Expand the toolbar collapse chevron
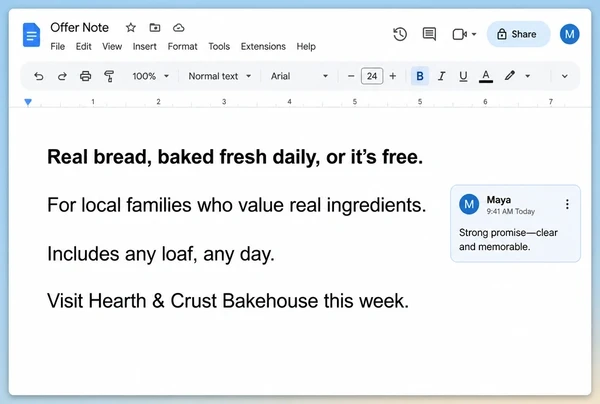Viewport: 600px width, 404px height. [564, 76]
